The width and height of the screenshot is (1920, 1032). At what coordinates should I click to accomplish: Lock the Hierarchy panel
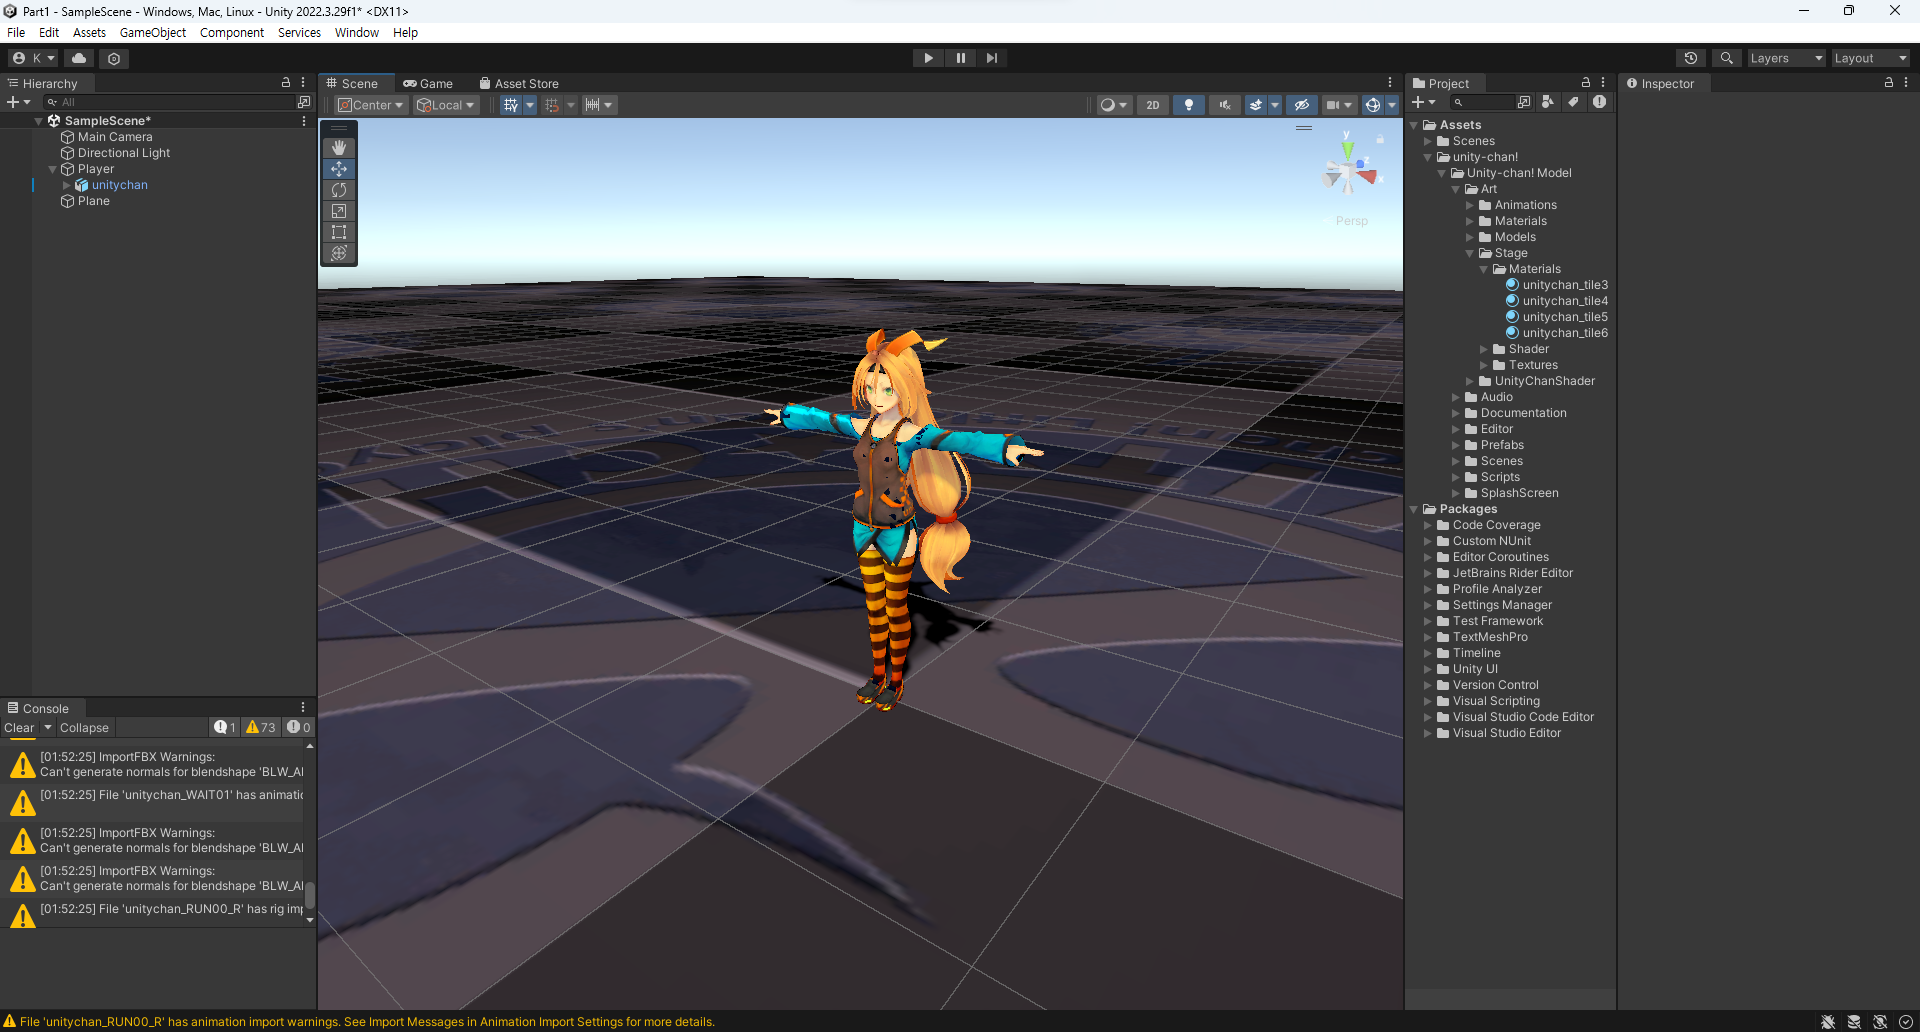tap(286, 83)
